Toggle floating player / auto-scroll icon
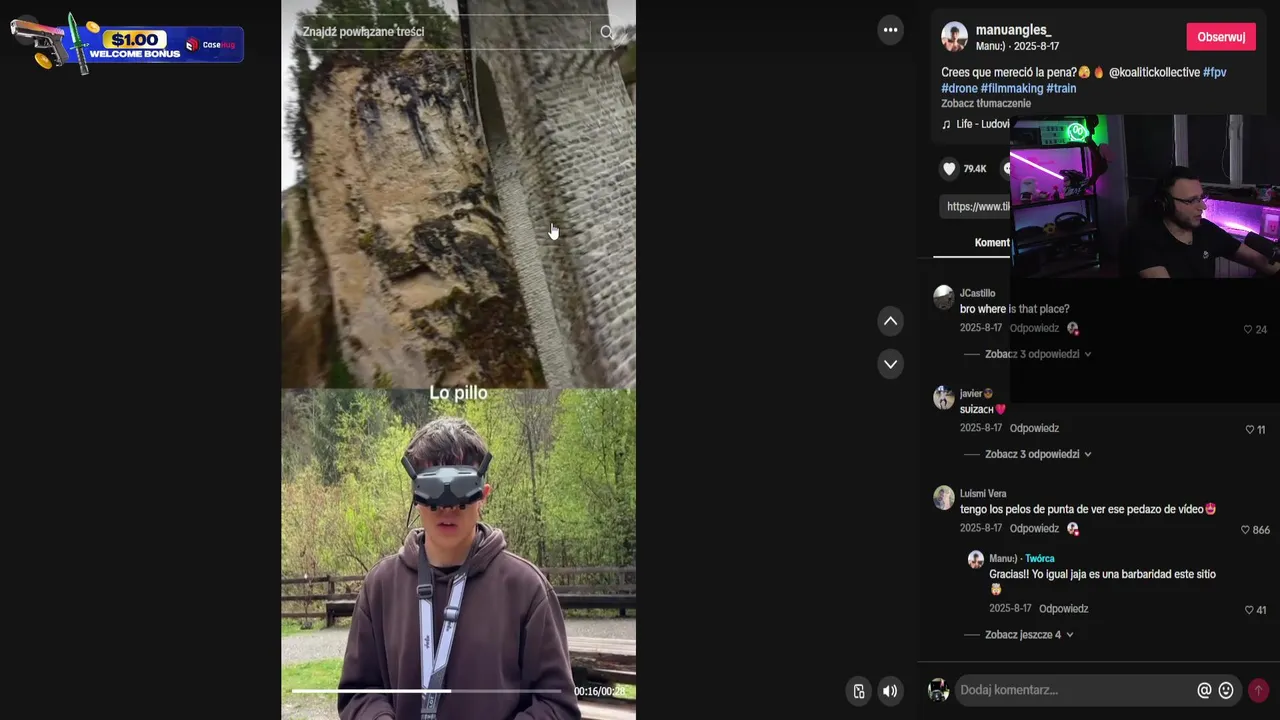The width and height of the screenshot is (1280, 720). click(x=859, y=691)
